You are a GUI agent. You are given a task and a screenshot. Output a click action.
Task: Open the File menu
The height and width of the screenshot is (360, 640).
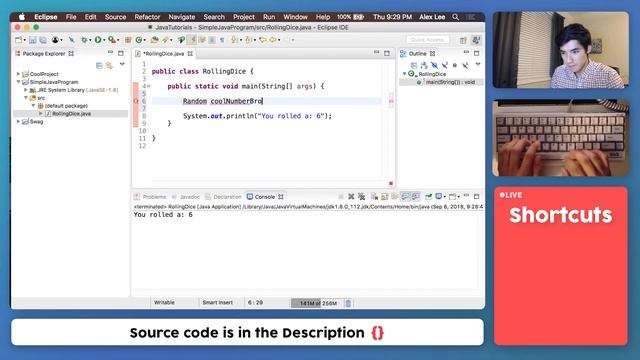pyautogui.click(x=71, y=17)
